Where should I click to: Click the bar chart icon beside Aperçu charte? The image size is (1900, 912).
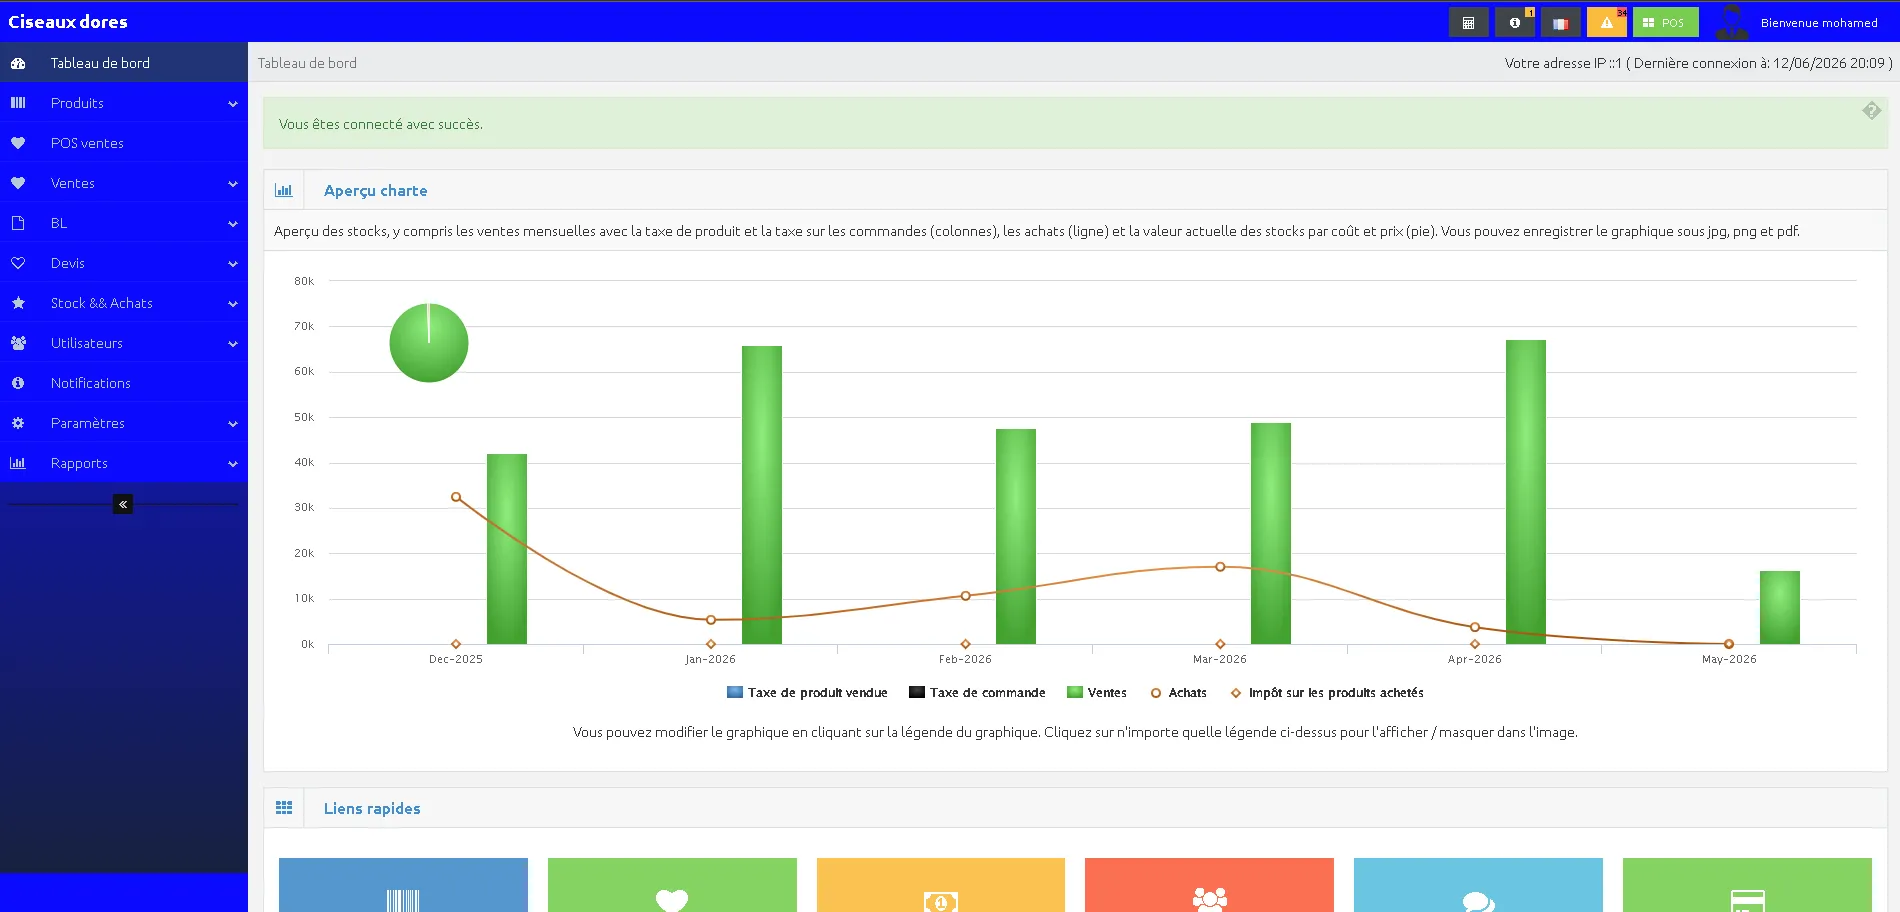(x=284, y=190)
